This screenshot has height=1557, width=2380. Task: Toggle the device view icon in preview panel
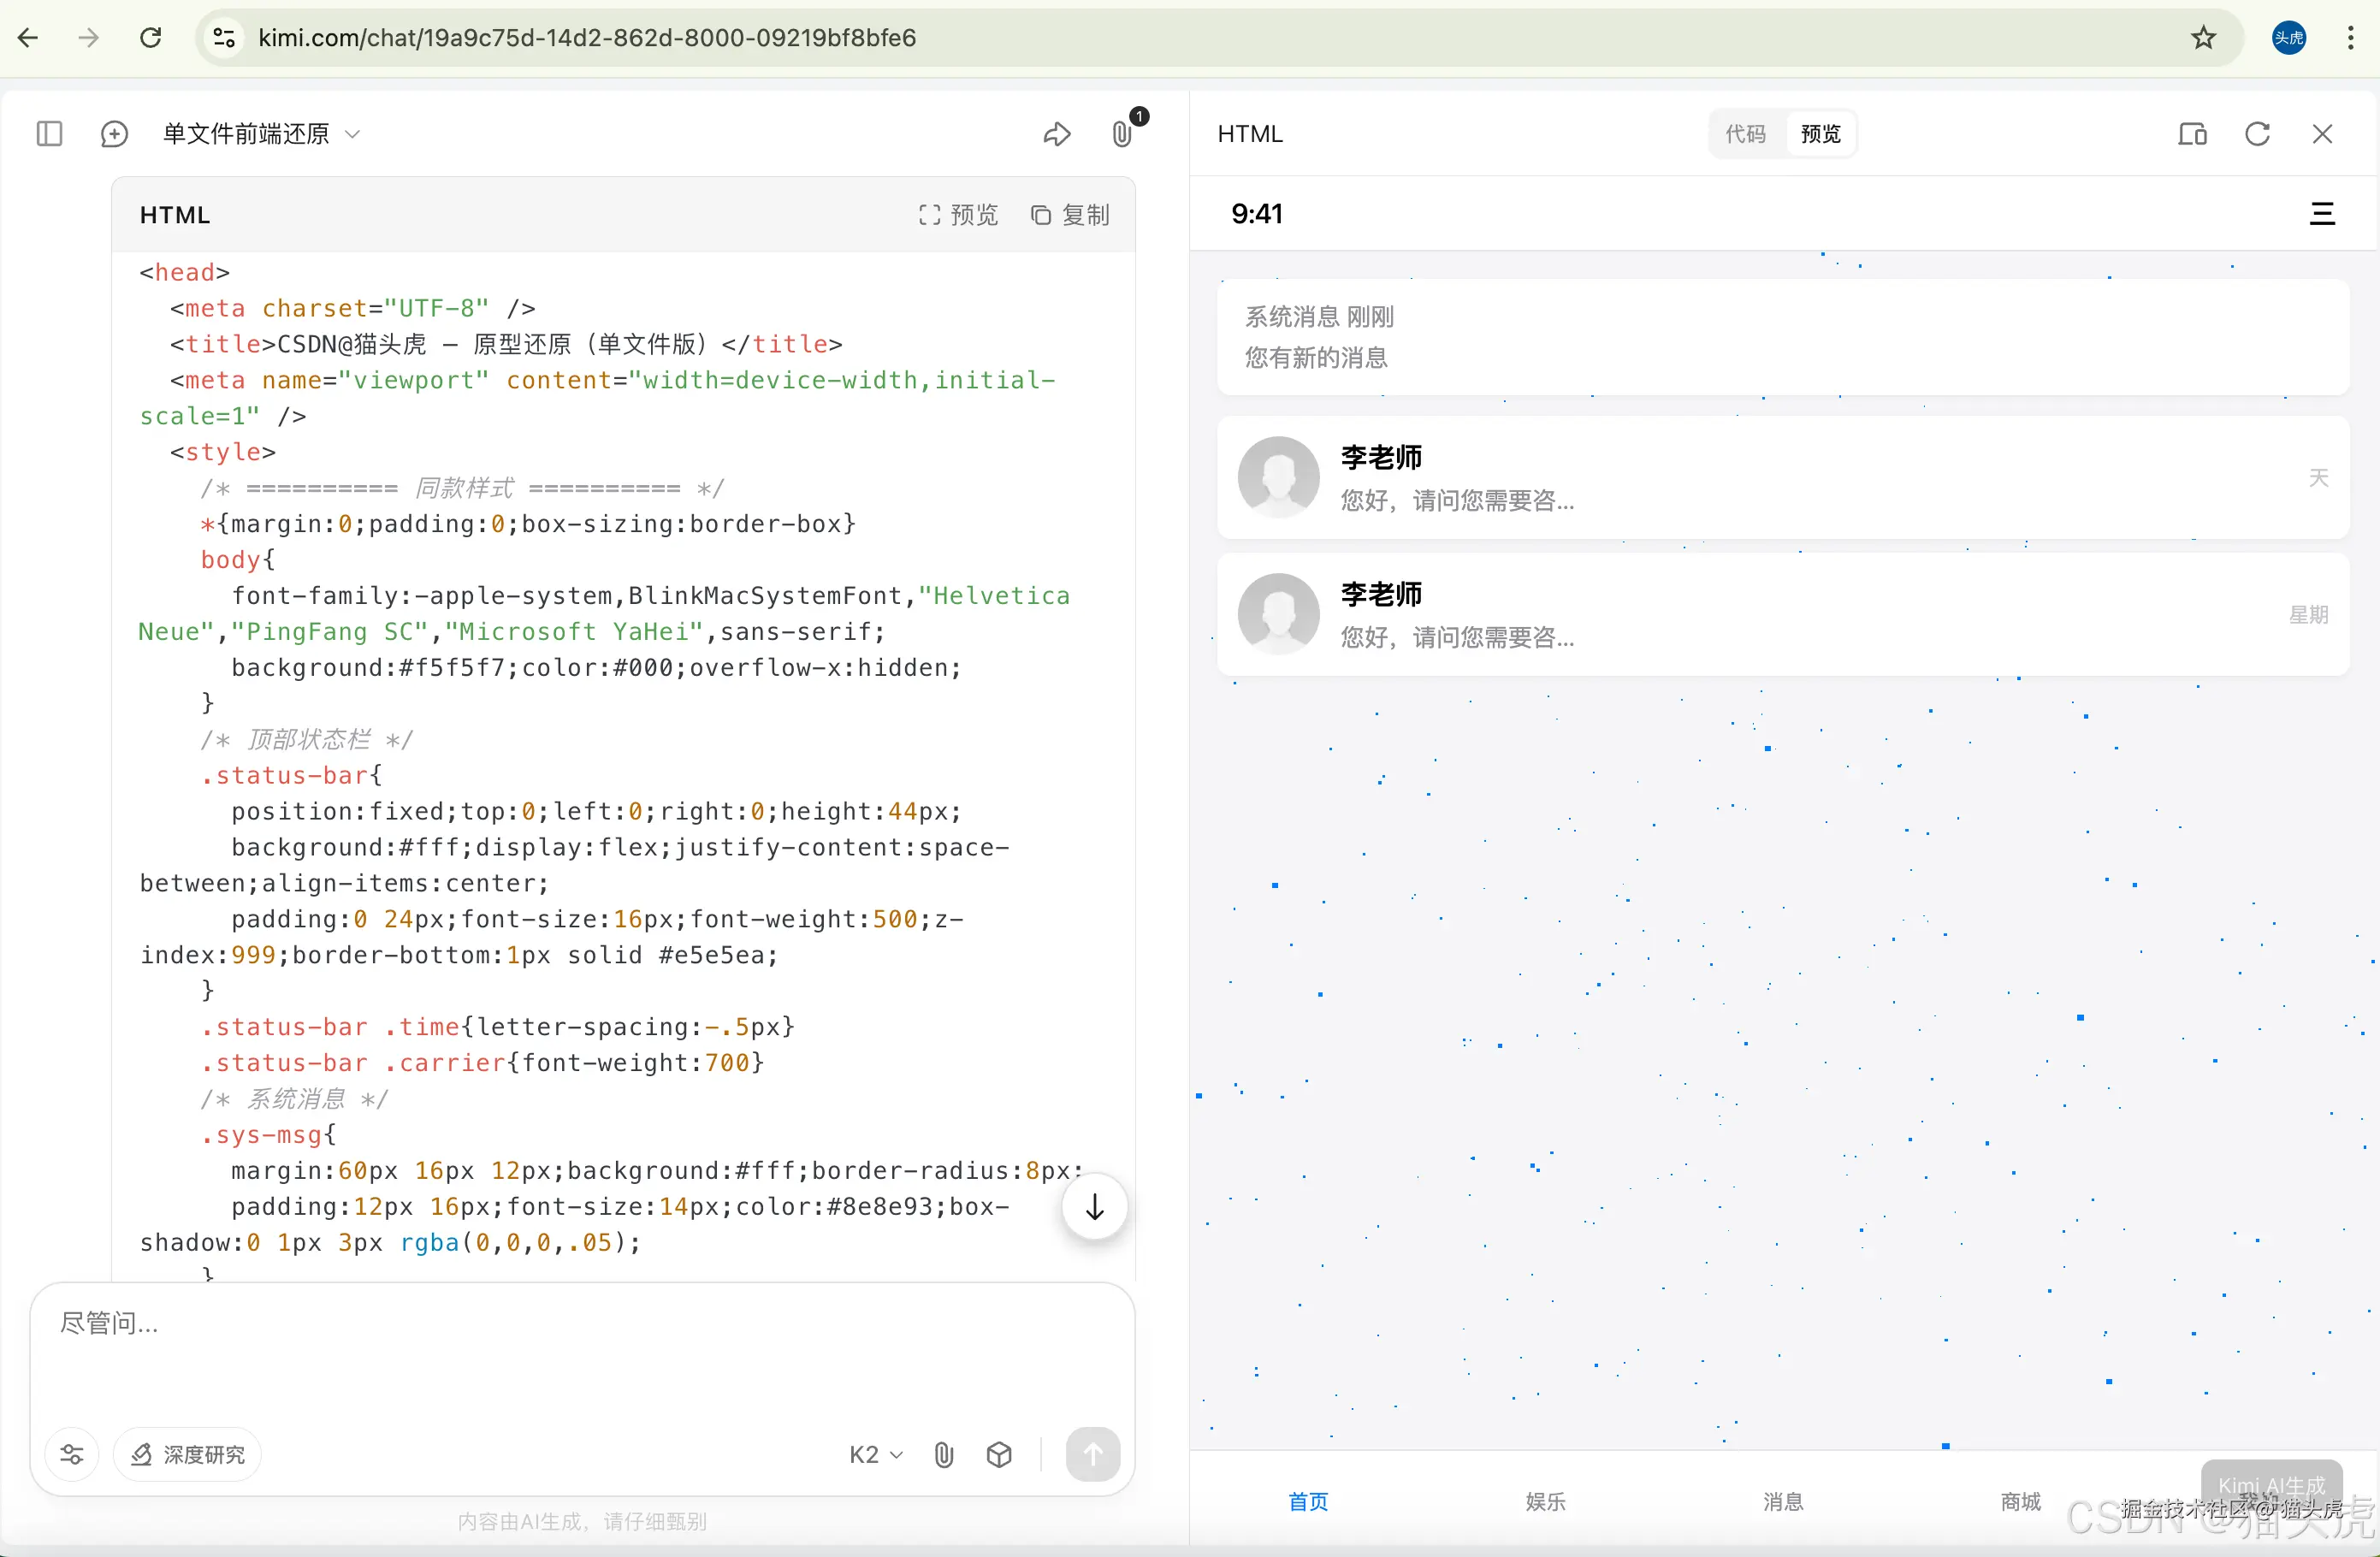[x=2192, y=133]
